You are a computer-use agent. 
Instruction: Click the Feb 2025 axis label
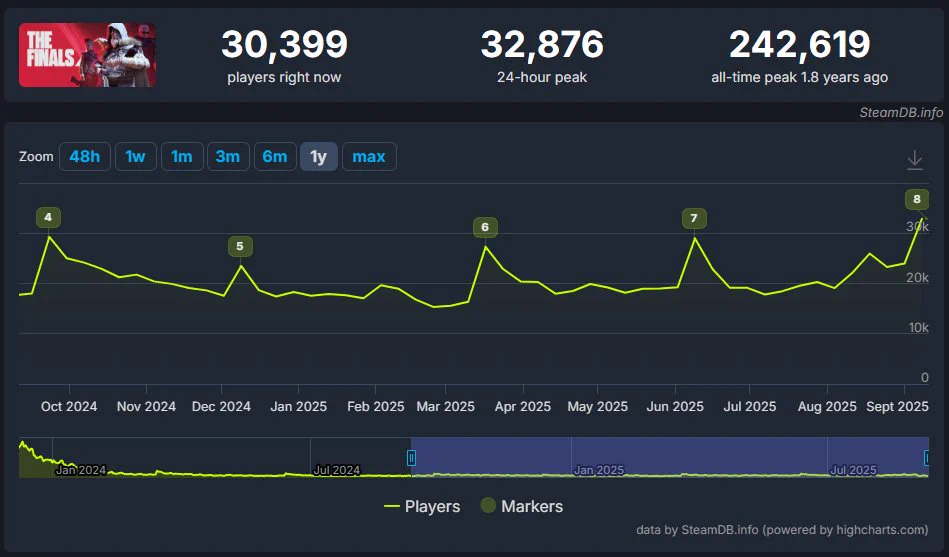376,406
